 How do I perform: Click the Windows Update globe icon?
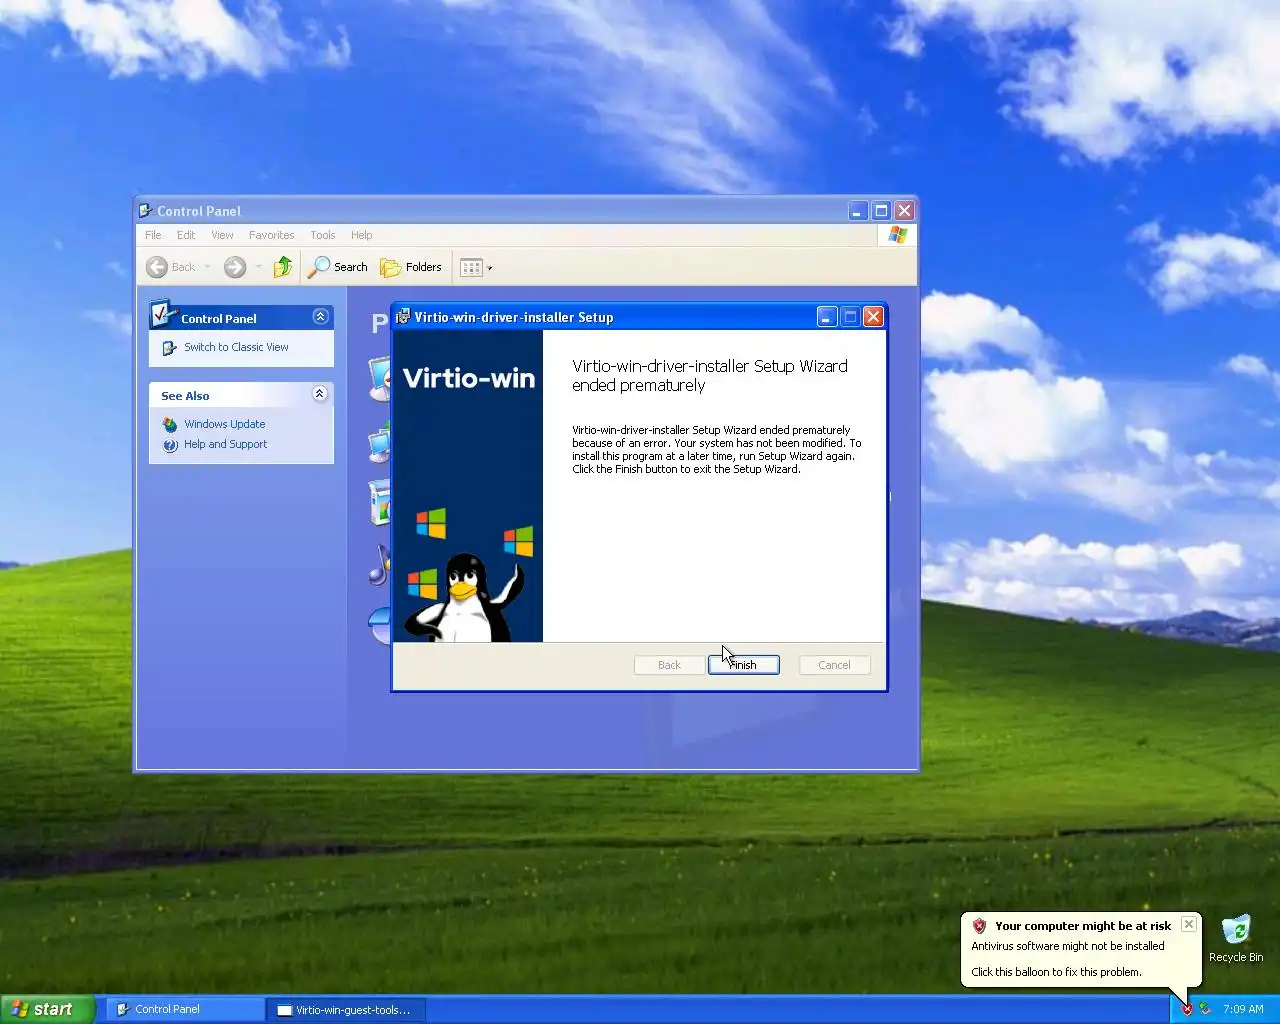tap(170, 425)
